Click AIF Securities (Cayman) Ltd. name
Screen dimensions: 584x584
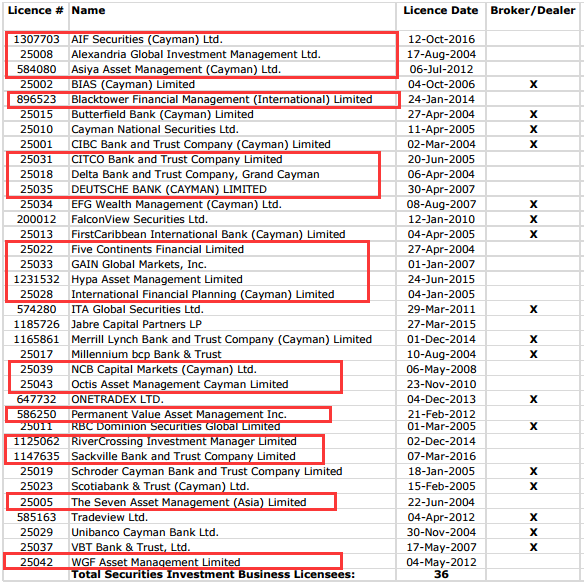coord(147,39)
